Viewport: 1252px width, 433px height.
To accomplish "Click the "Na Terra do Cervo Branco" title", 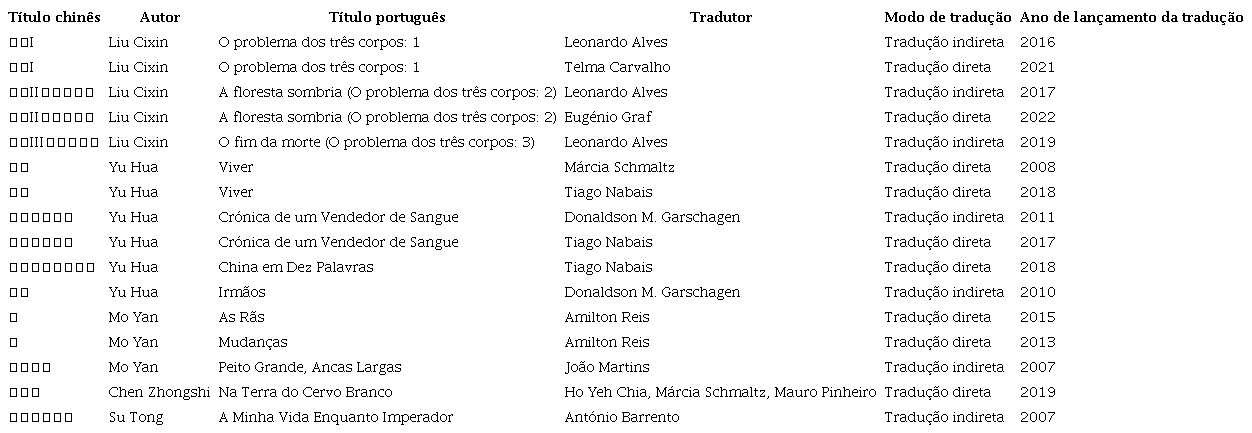I will click(305, 392).
